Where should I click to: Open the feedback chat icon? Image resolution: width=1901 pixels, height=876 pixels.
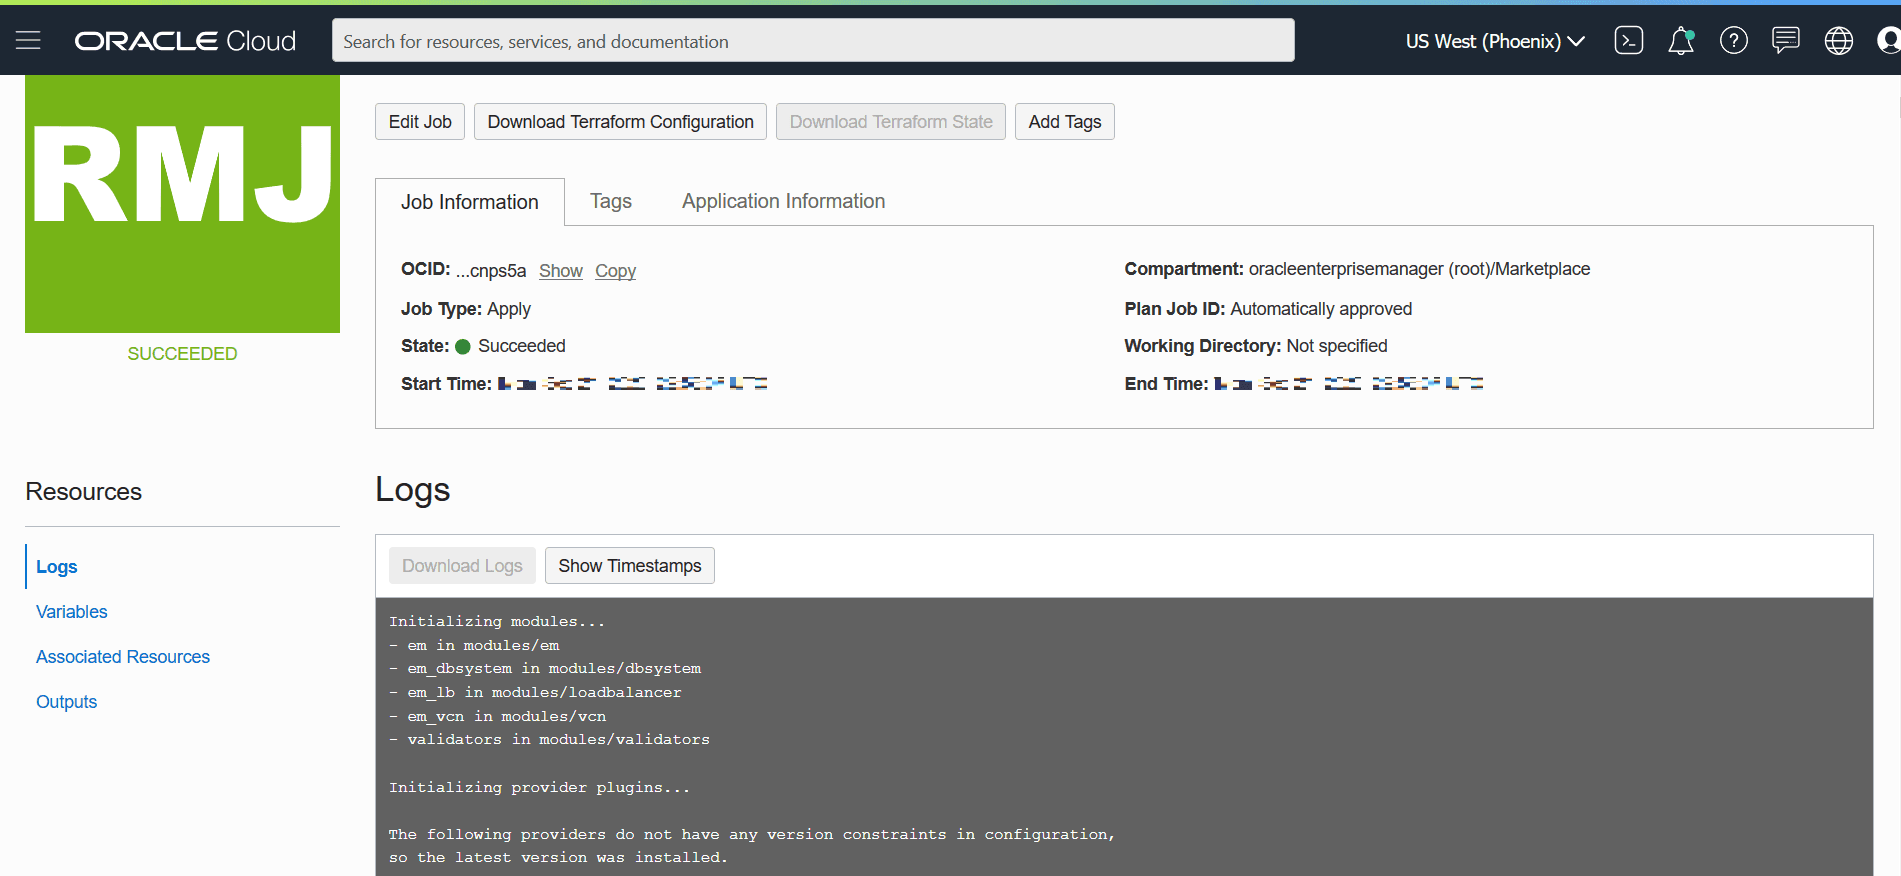1785,41
